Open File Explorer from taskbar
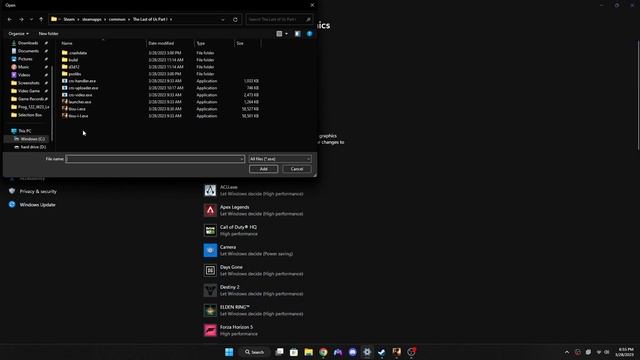 (309, 352)
